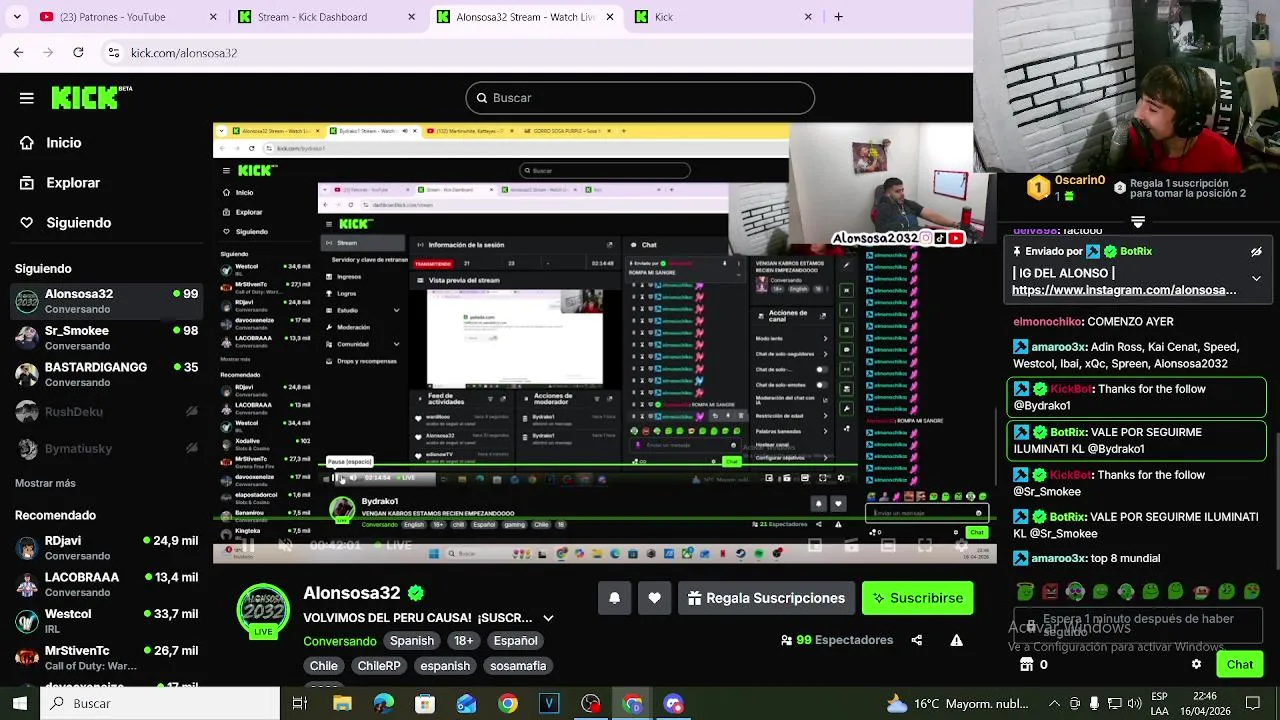Click the chat message input box
Viewport: 1280px width, 720px height.
tap(1138, 626)
